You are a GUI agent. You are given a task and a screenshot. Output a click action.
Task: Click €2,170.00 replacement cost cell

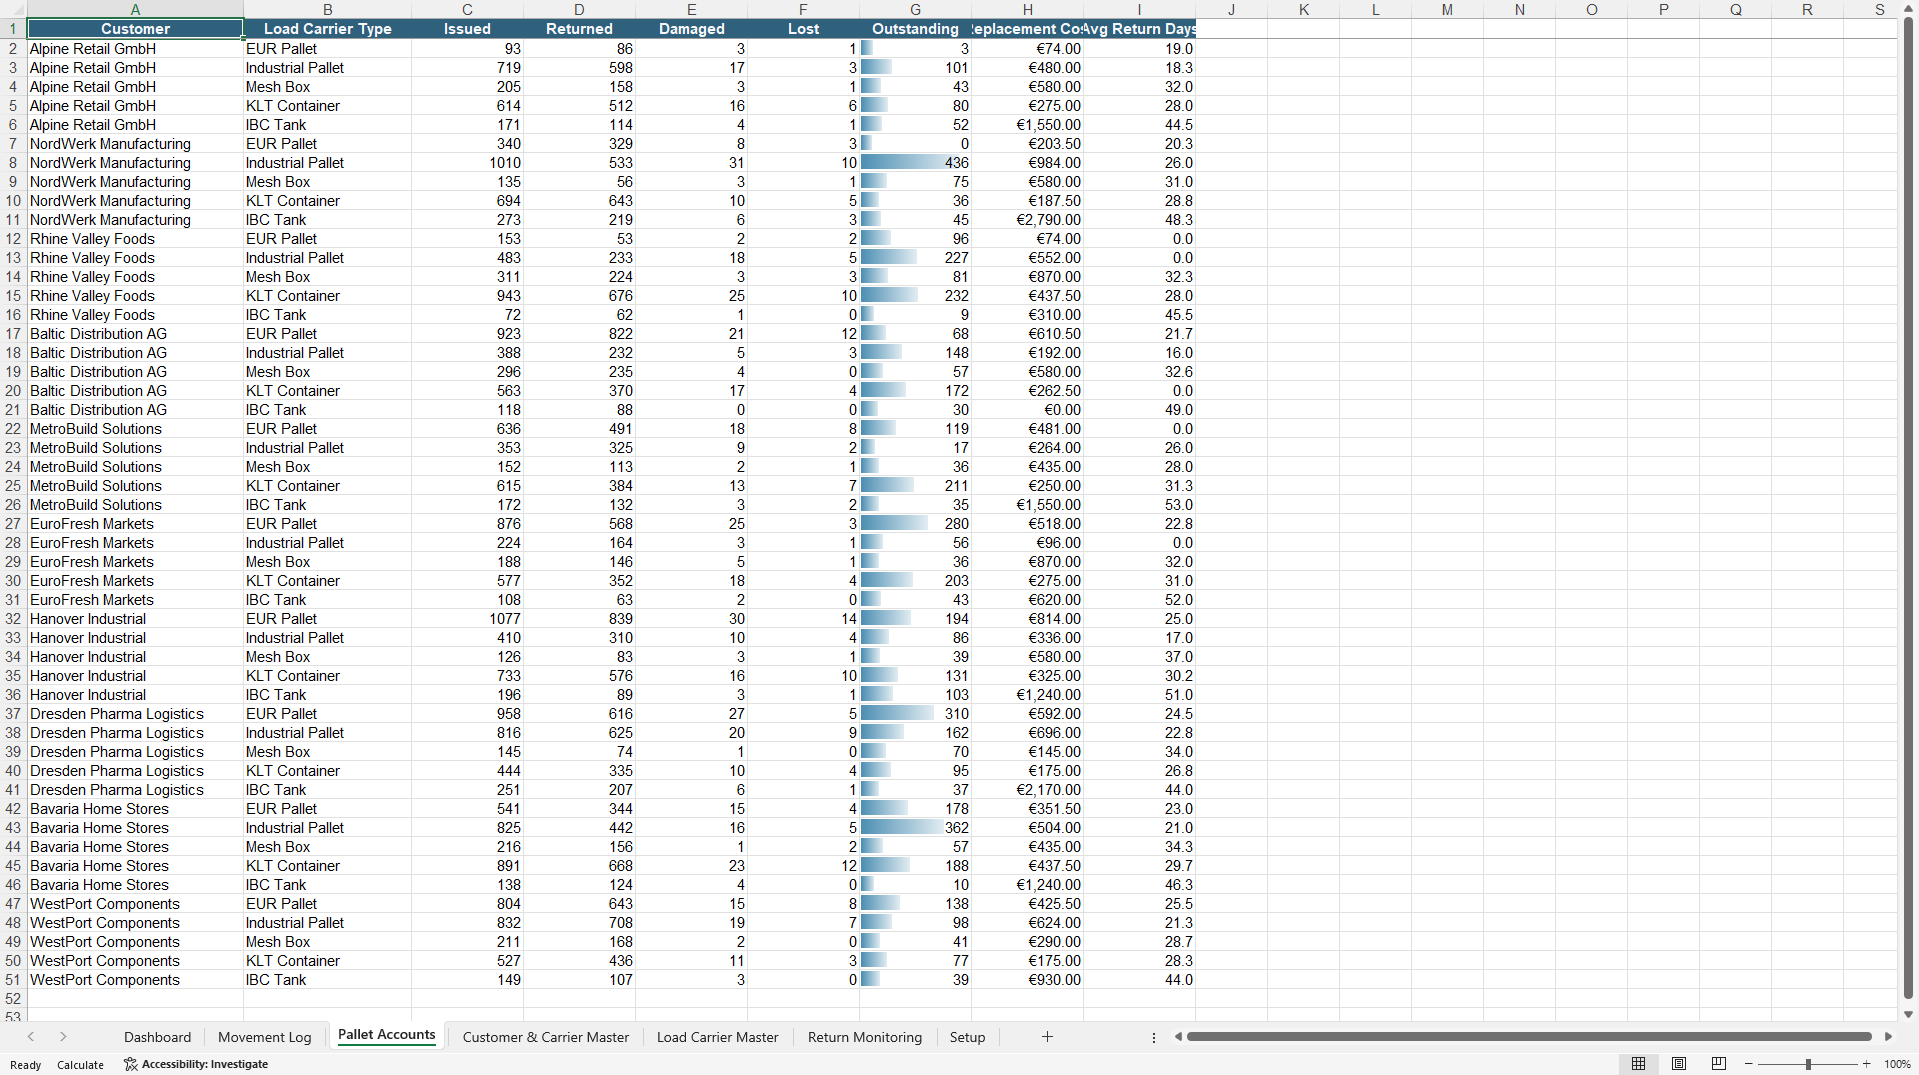click(x=1027, y=790)
